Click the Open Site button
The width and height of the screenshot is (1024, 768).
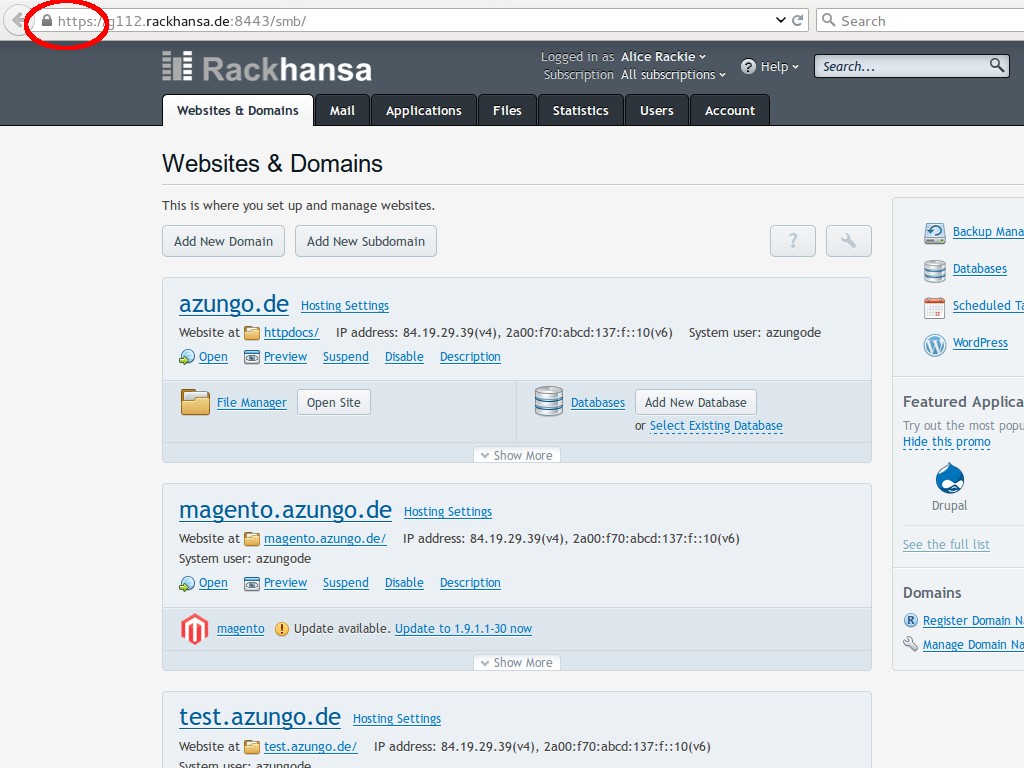point(334,402)
